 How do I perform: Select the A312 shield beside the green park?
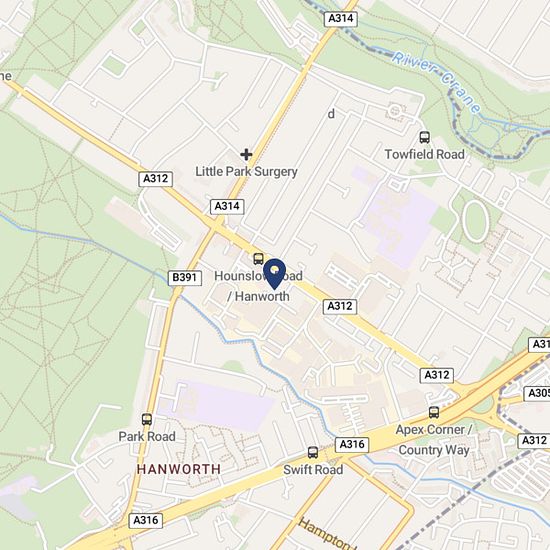[156, 179]
